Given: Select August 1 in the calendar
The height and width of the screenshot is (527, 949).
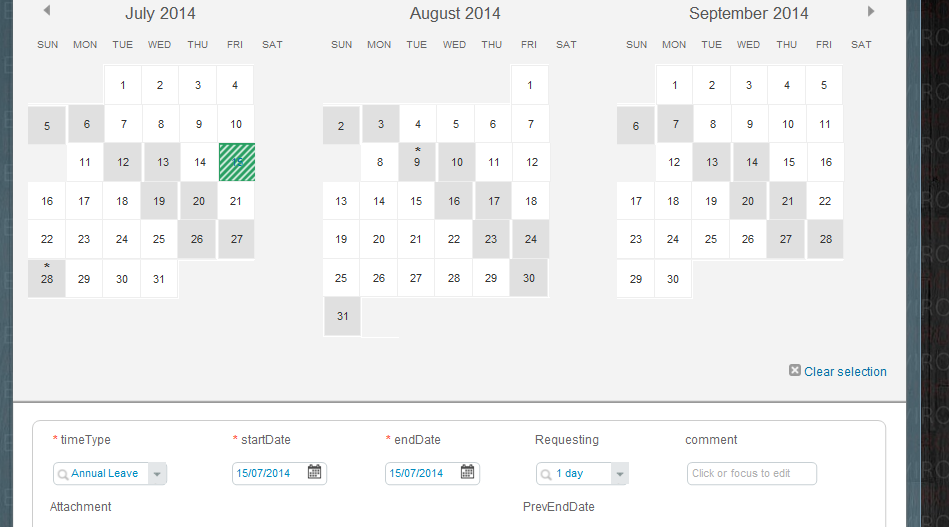Looking at the screenshot, I should click(x=530, y=85).
